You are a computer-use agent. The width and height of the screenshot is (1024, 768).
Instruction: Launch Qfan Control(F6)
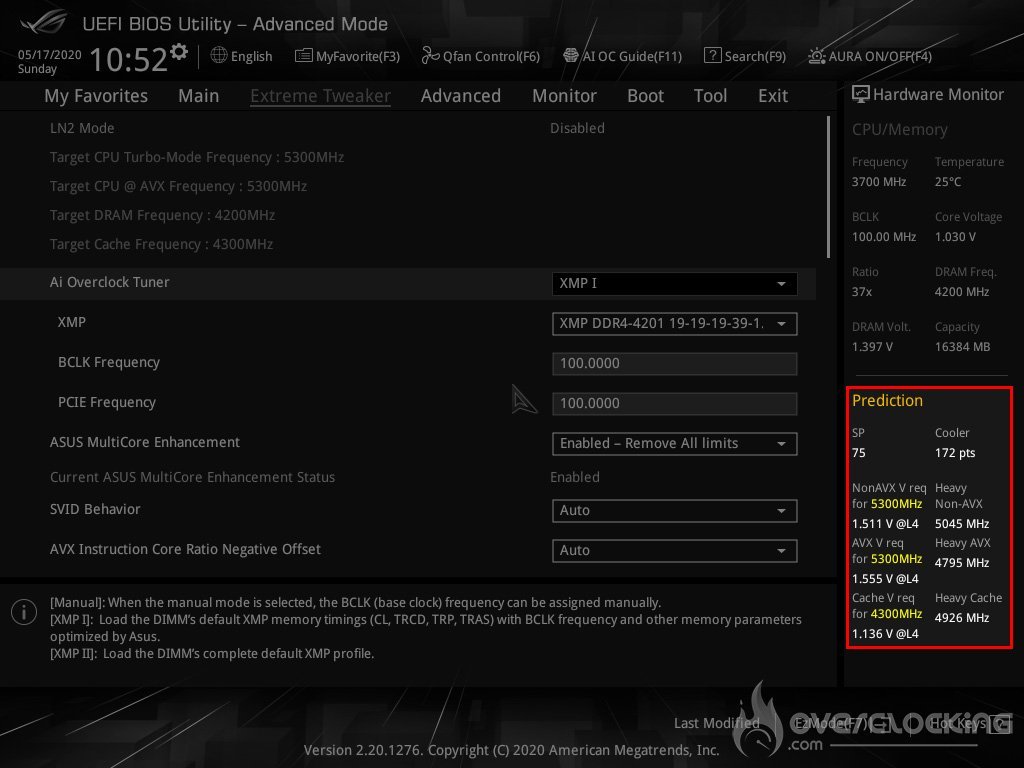491,56
